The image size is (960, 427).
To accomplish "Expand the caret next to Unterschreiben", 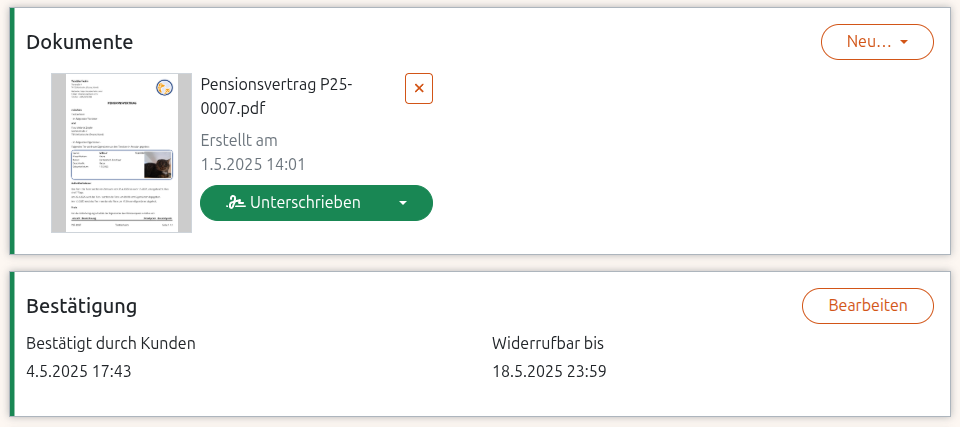I will (403, 202).
